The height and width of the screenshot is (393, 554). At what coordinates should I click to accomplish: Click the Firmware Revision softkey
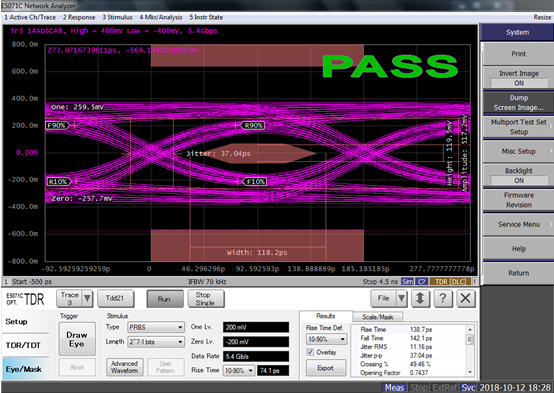(x=518, y=200)
